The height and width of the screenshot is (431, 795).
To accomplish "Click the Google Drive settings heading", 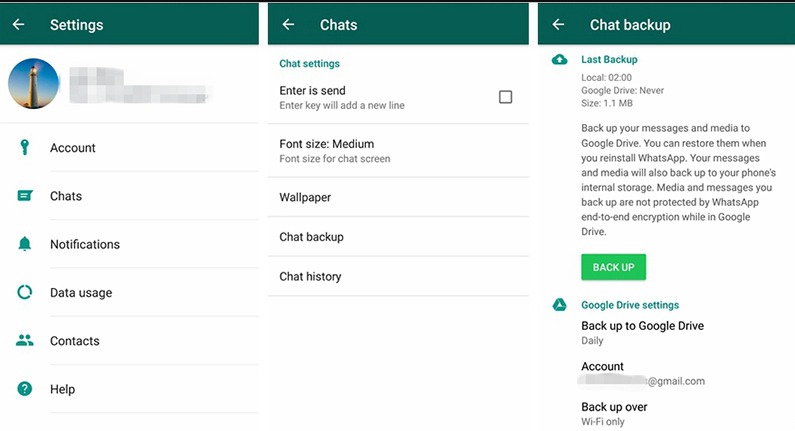I will (x=630, y=305).
